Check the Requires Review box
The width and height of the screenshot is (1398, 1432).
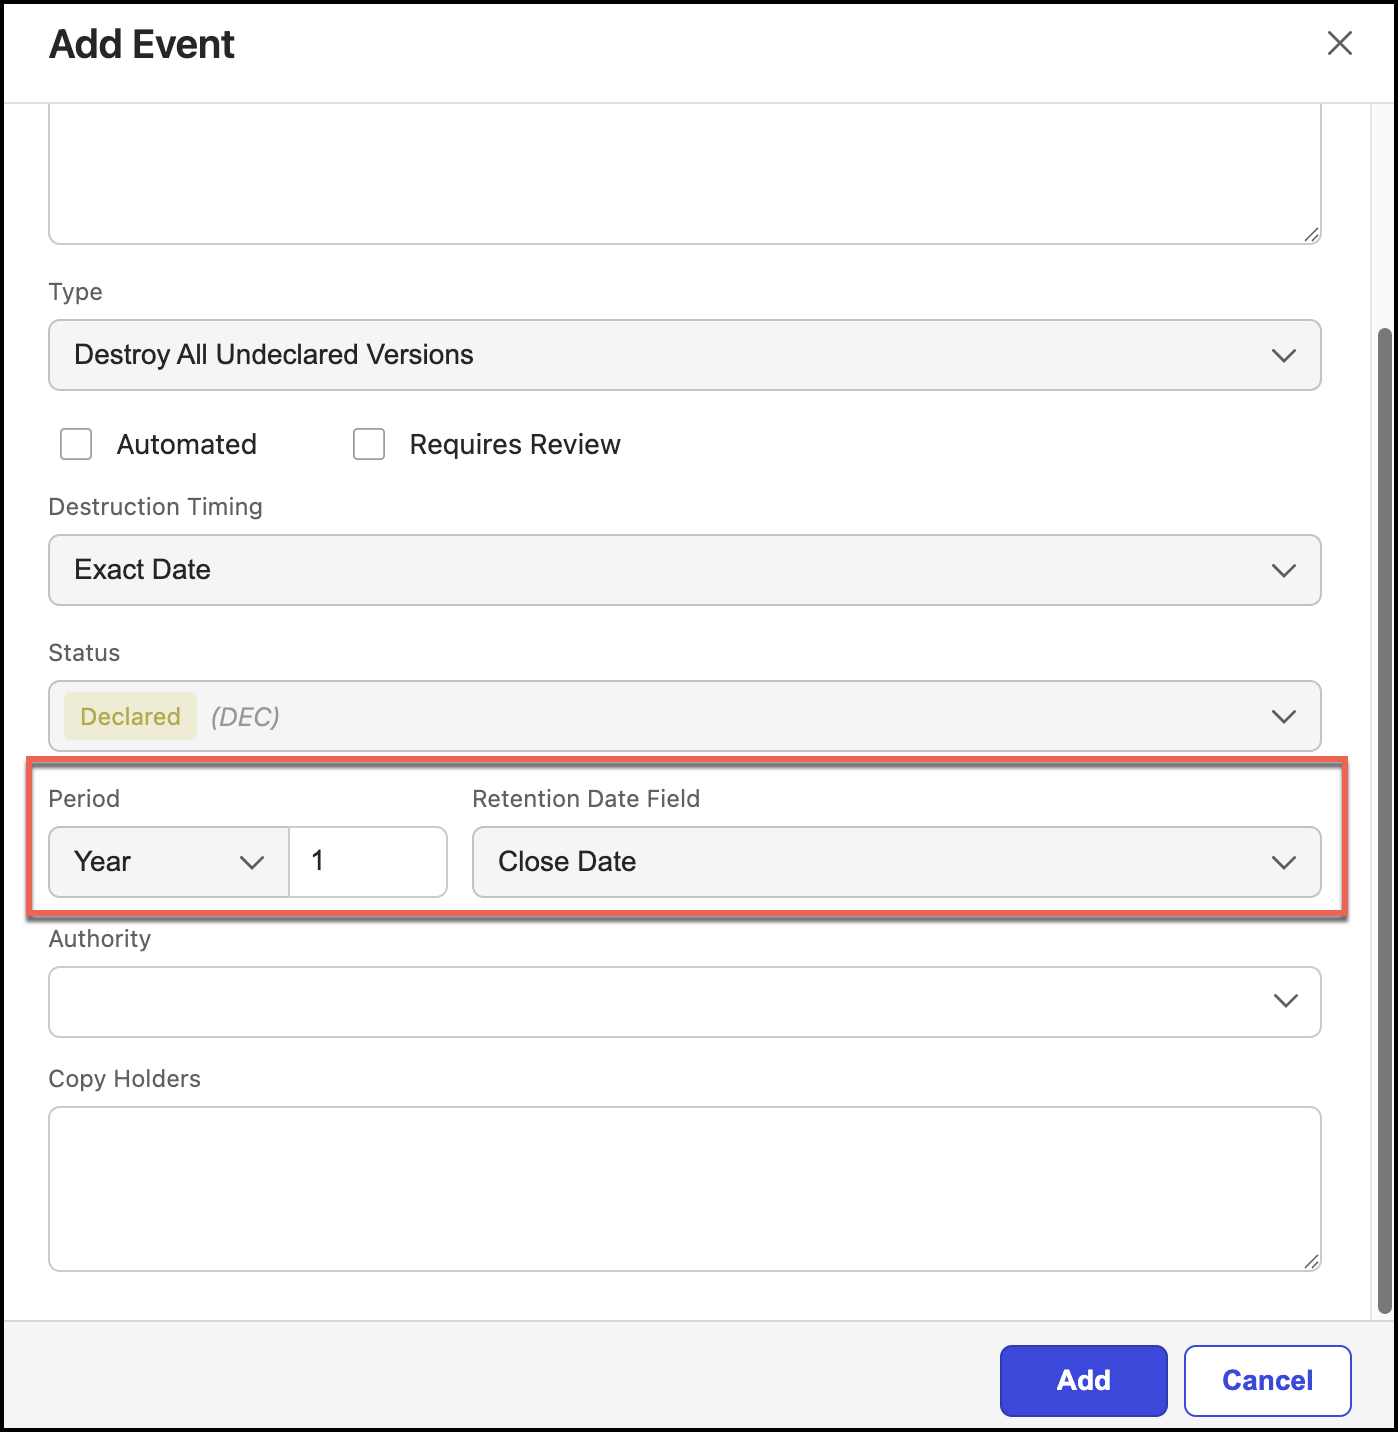point(369,444)
